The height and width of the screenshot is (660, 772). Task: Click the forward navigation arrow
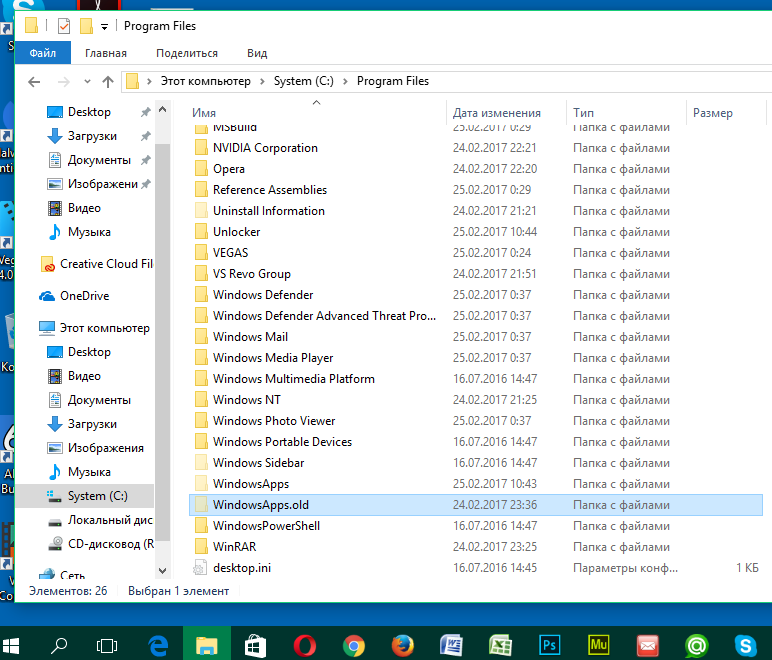tap(64, 82)
